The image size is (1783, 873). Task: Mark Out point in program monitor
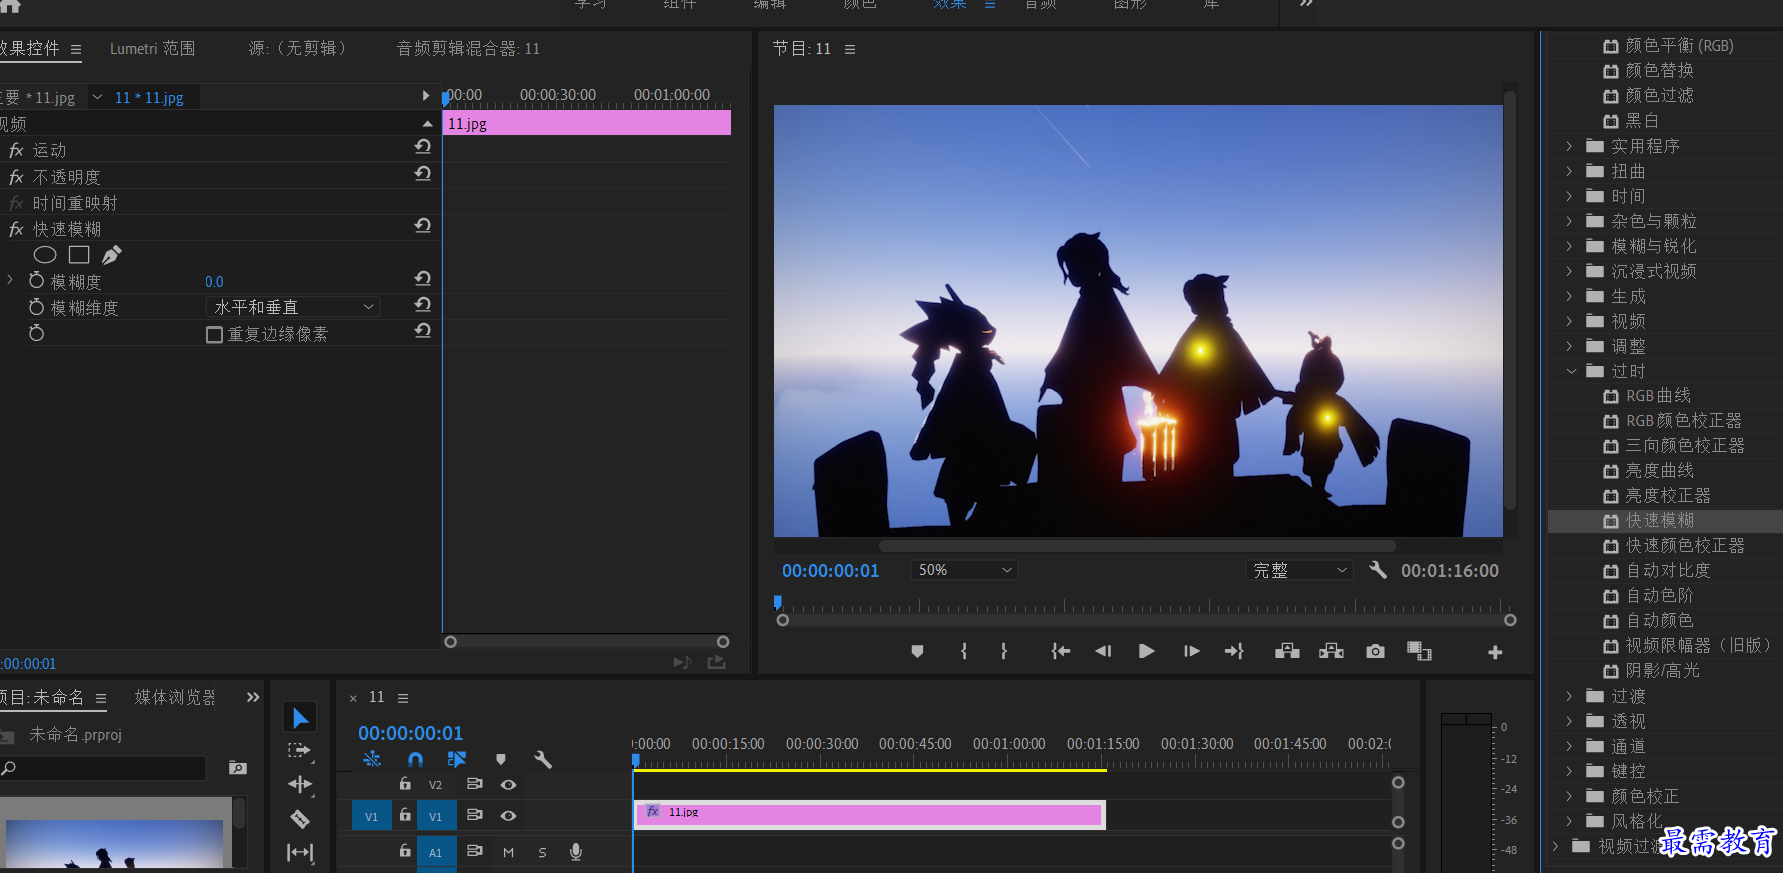pos(1004,651)
